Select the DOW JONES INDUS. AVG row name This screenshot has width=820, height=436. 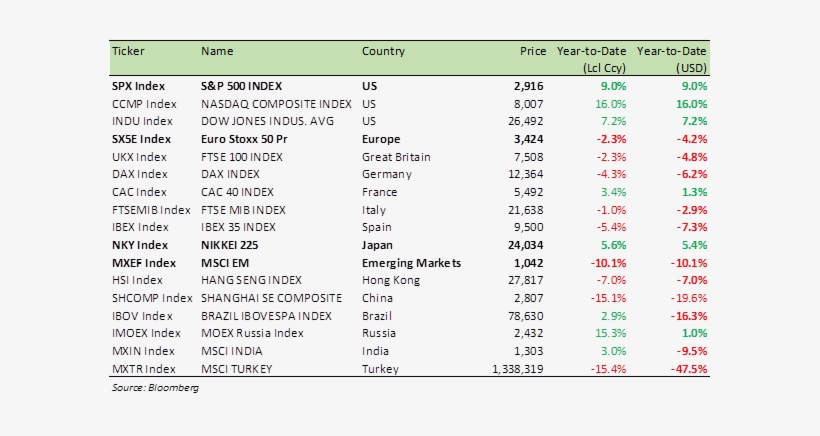(265, 121)
